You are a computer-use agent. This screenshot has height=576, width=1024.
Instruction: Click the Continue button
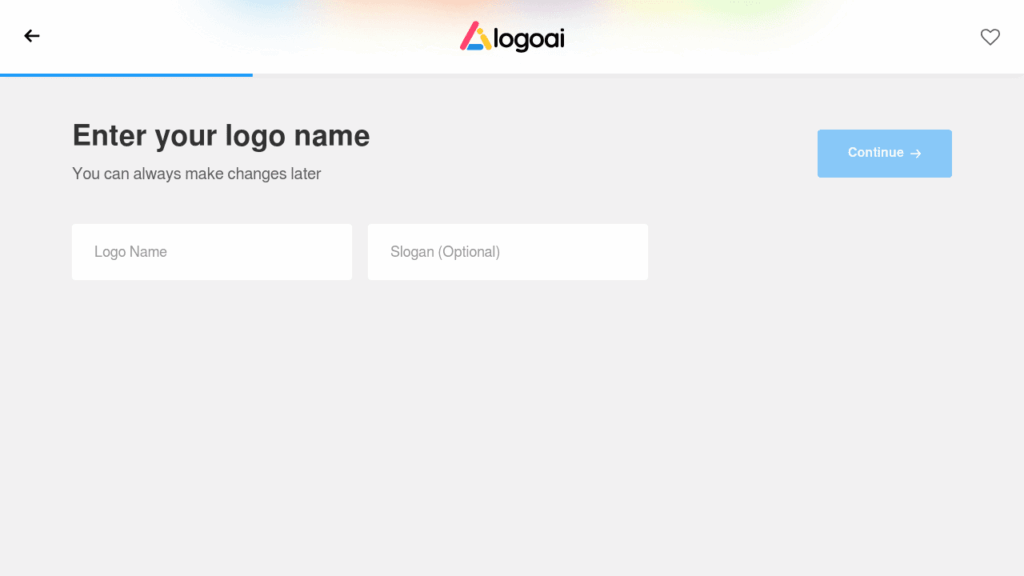coord(884,153)
